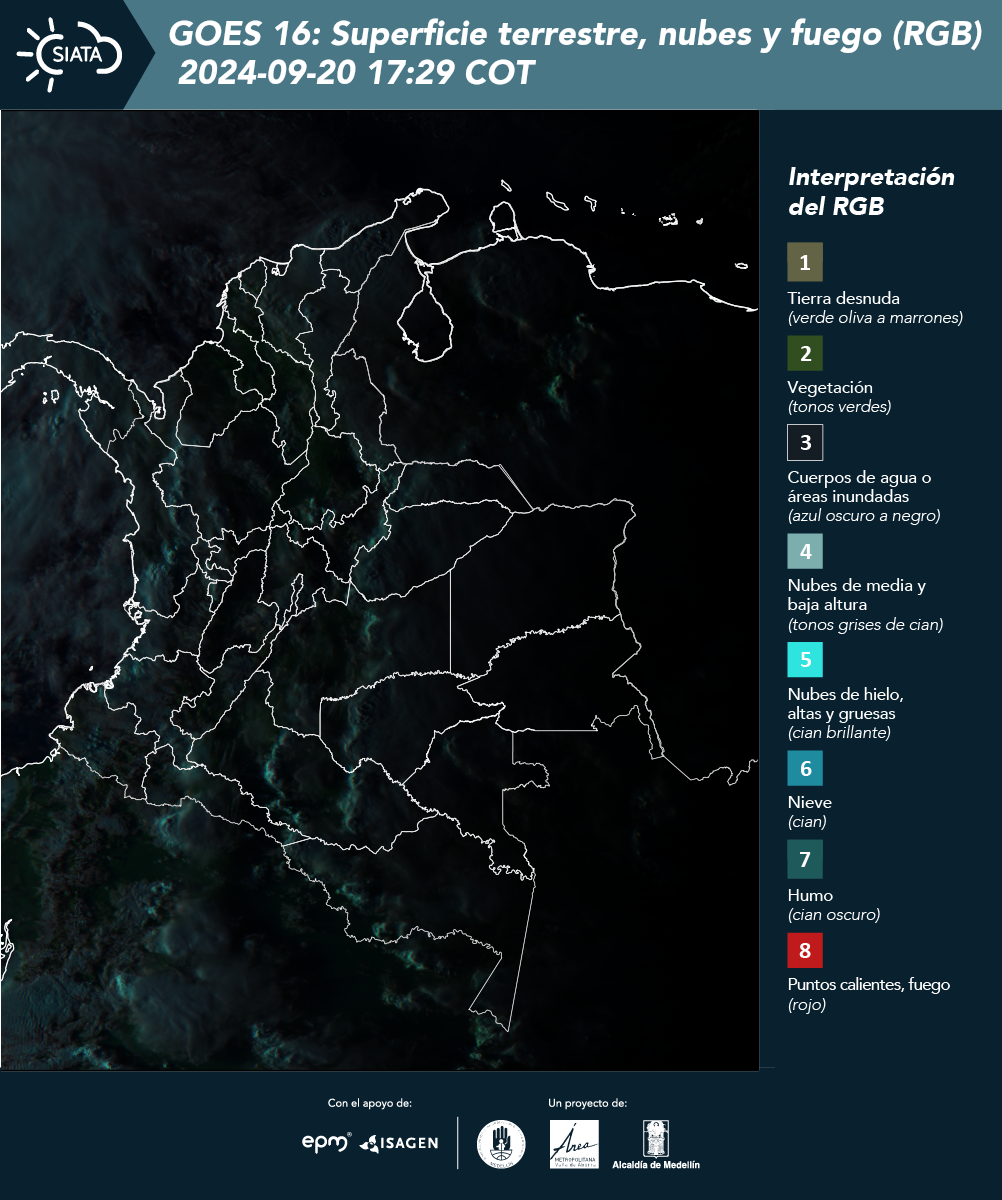
Task: Select red legend swatch 8 for fuego
Action: (805, 948)
